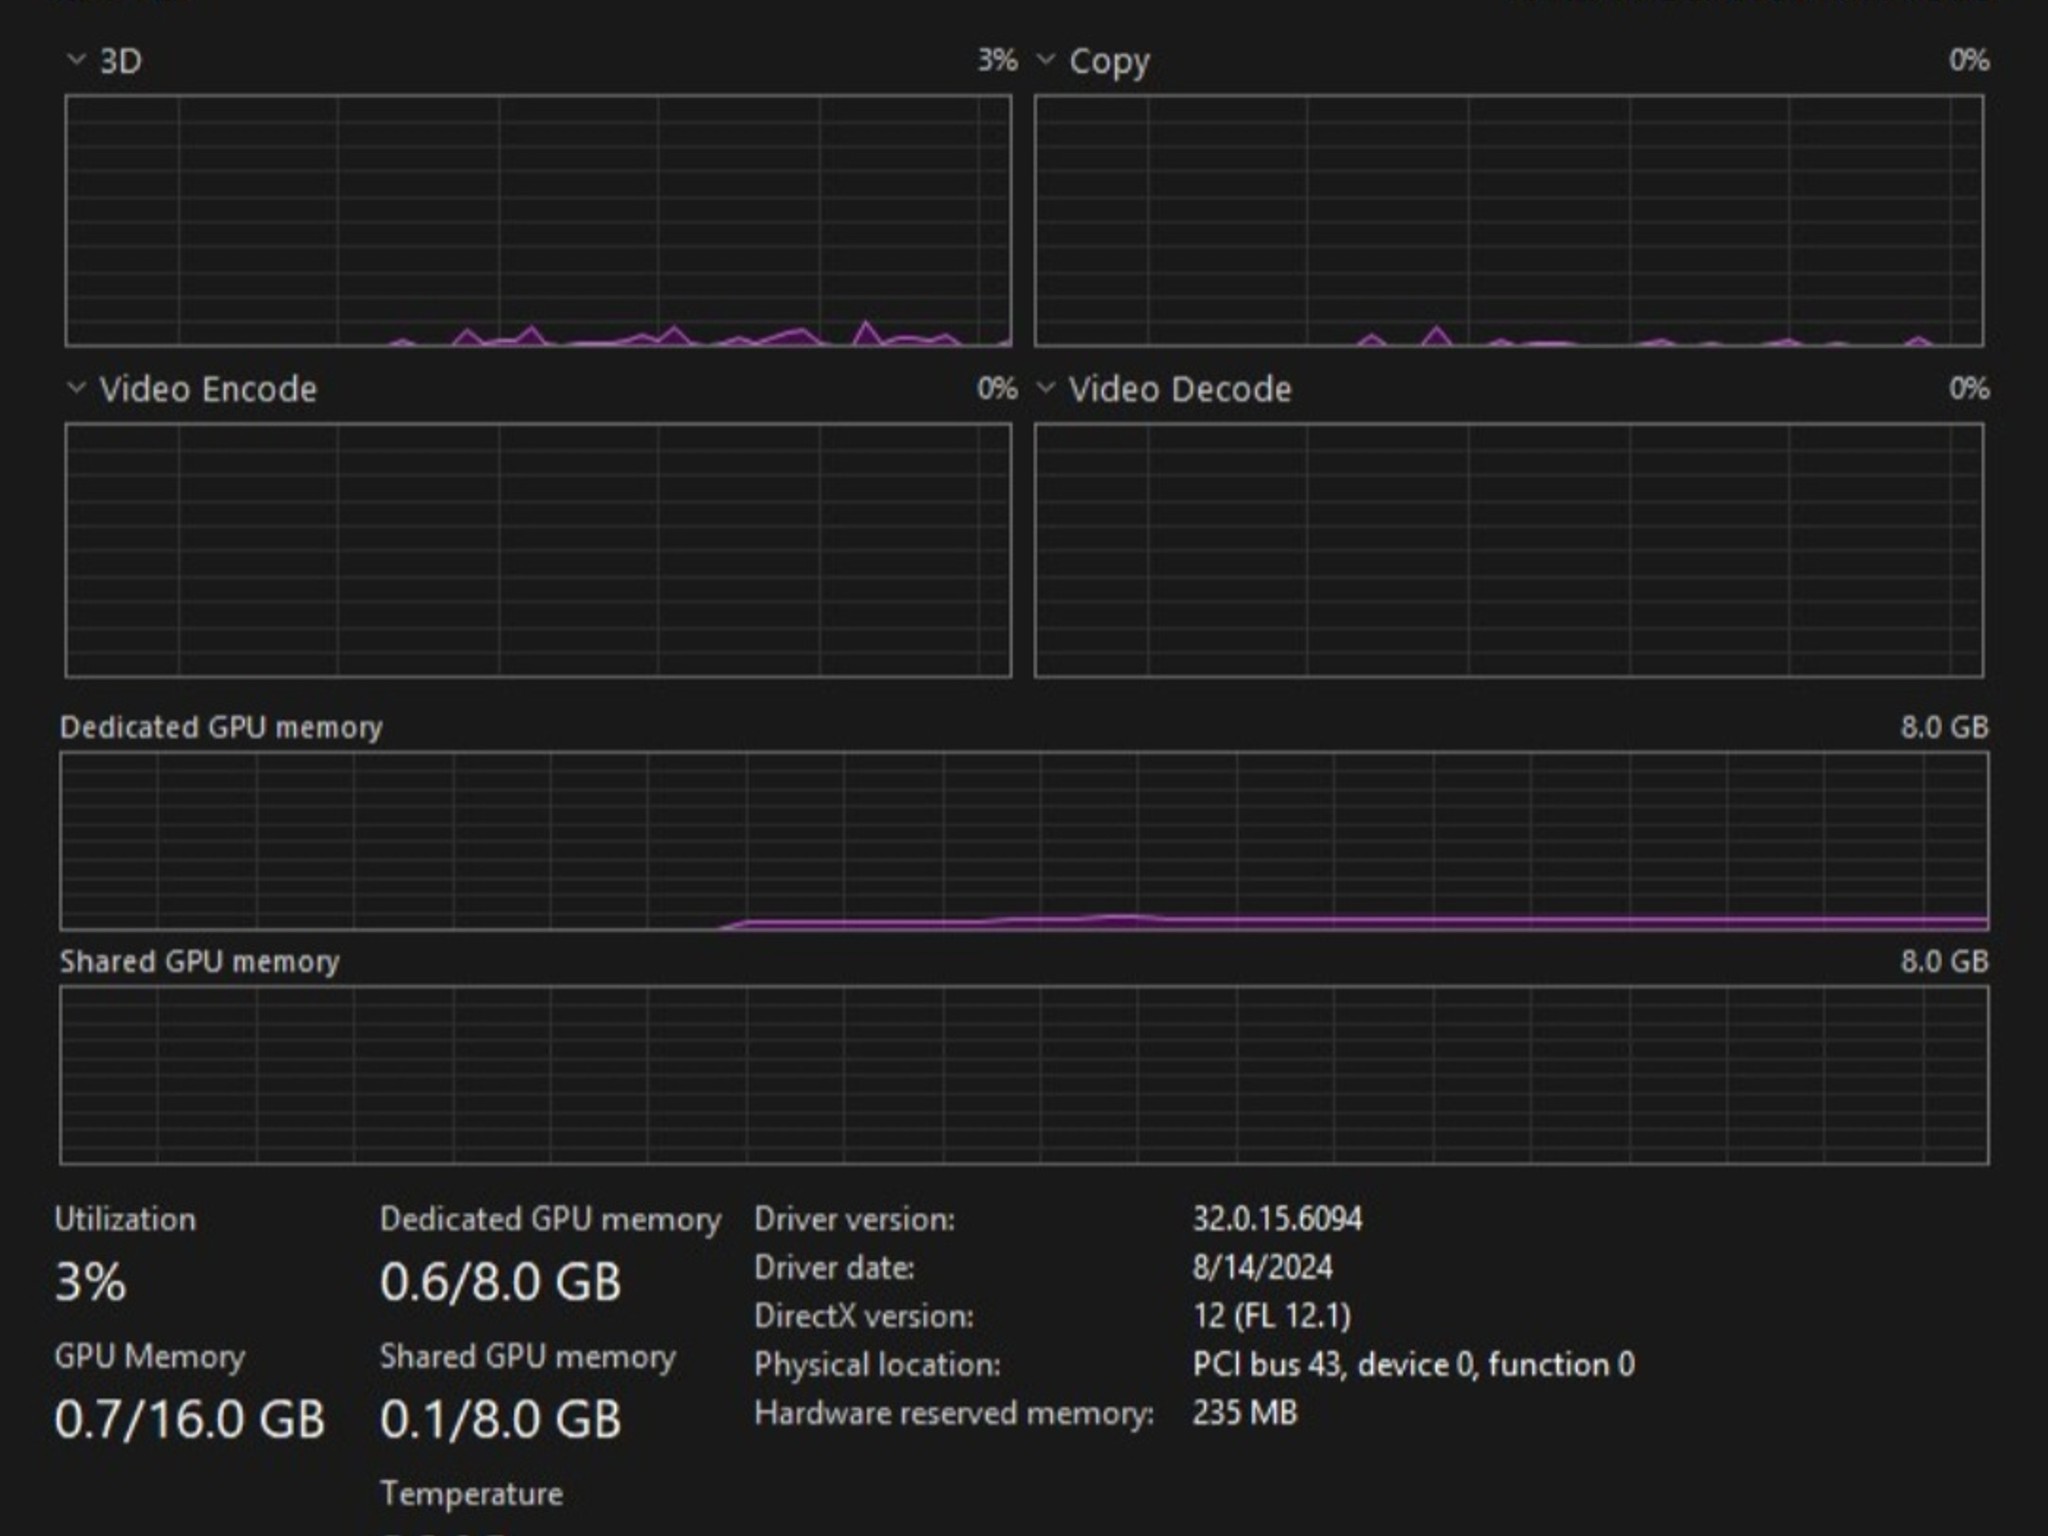Click the Video Decode label
The width and height of the screenshot is (2048, 1536).
(1180, 389)
